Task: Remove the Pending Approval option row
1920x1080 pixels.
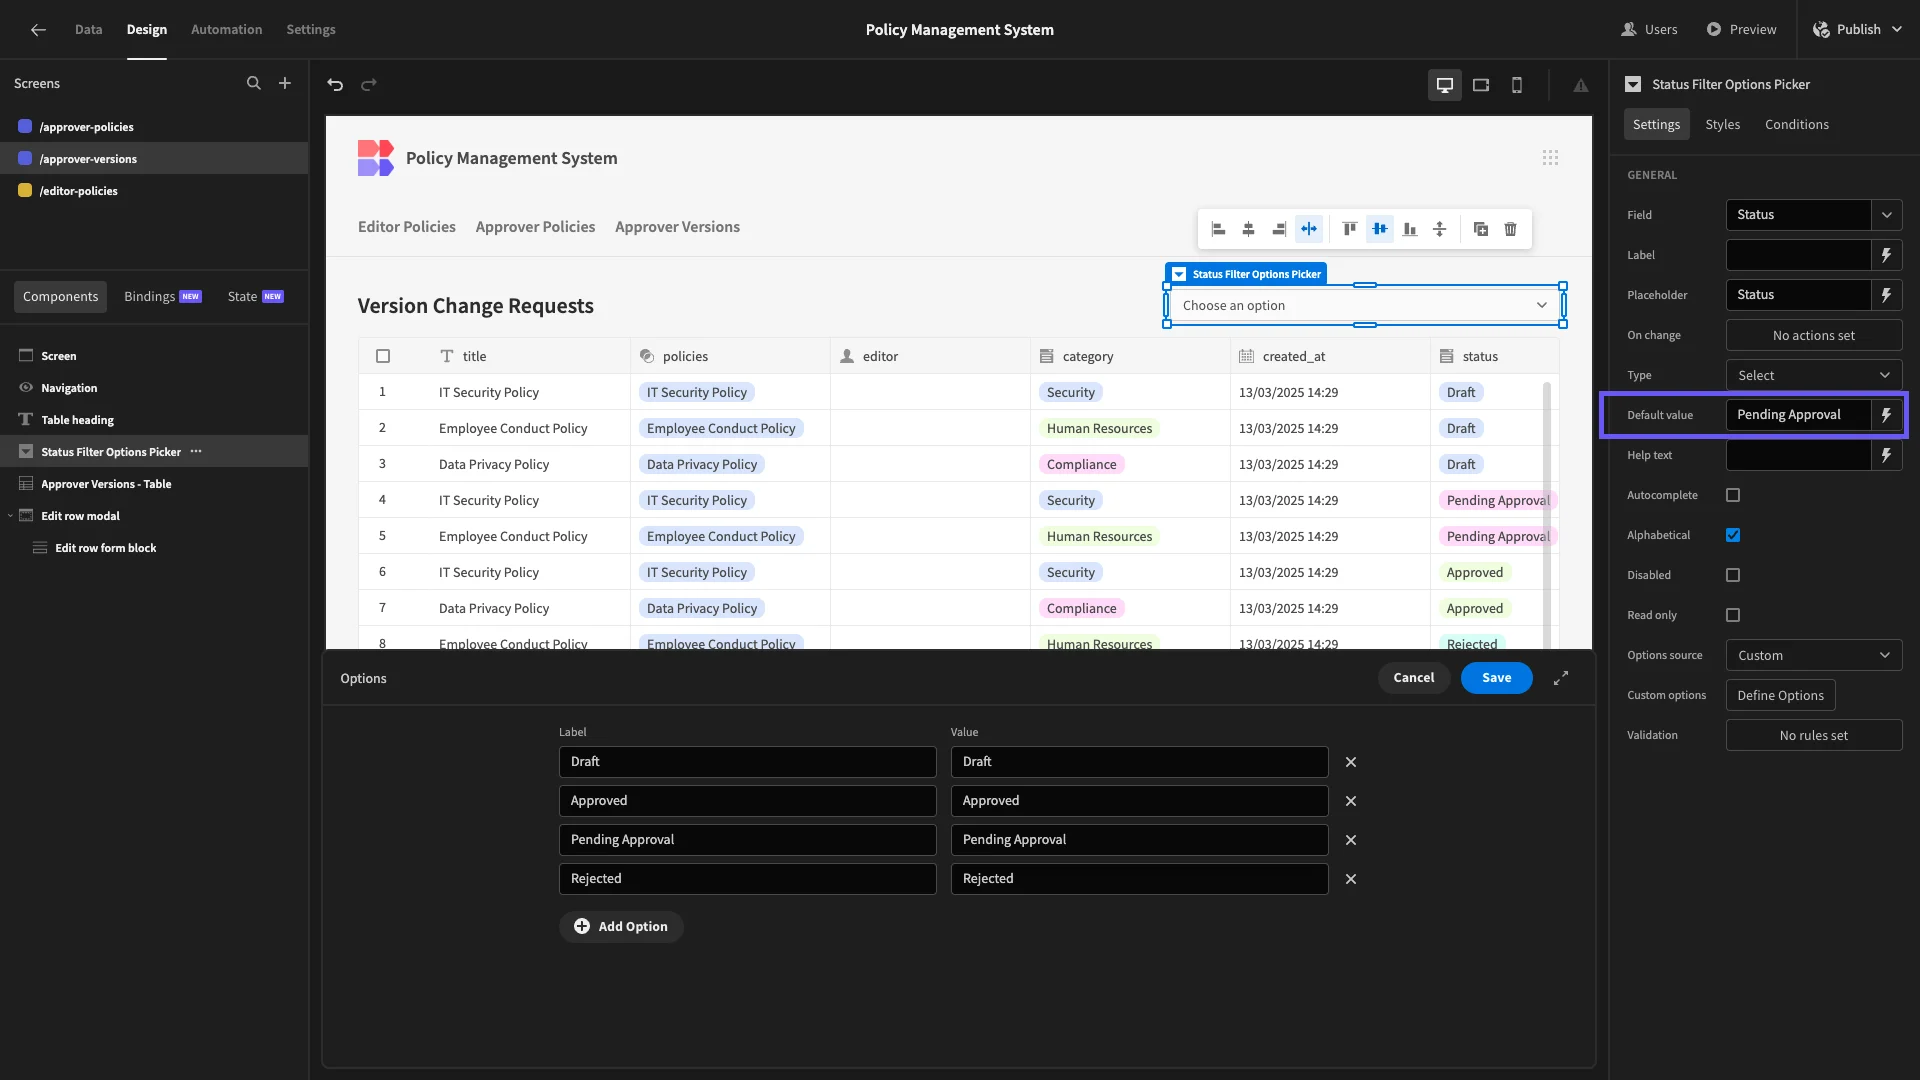Action: click(1351, 840)
